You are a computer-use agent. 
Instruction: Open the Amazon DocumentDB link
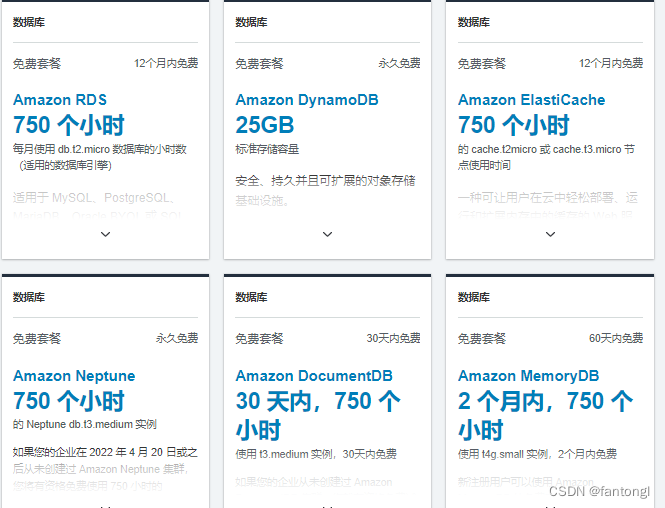pos(314,376)
